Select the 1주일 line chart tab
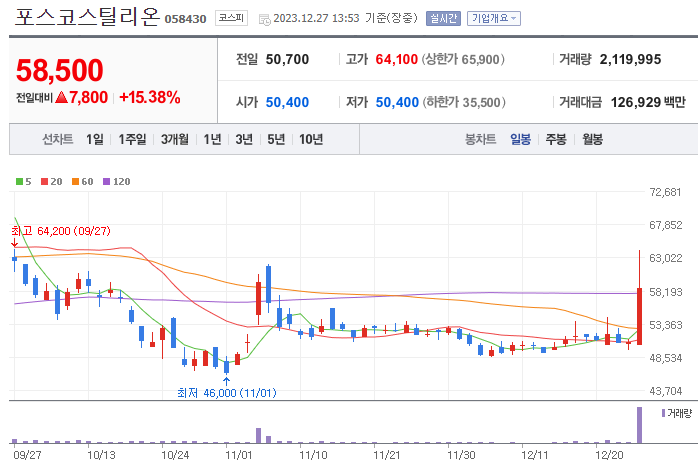Screen dimensions: 698x474 (132, 139)
